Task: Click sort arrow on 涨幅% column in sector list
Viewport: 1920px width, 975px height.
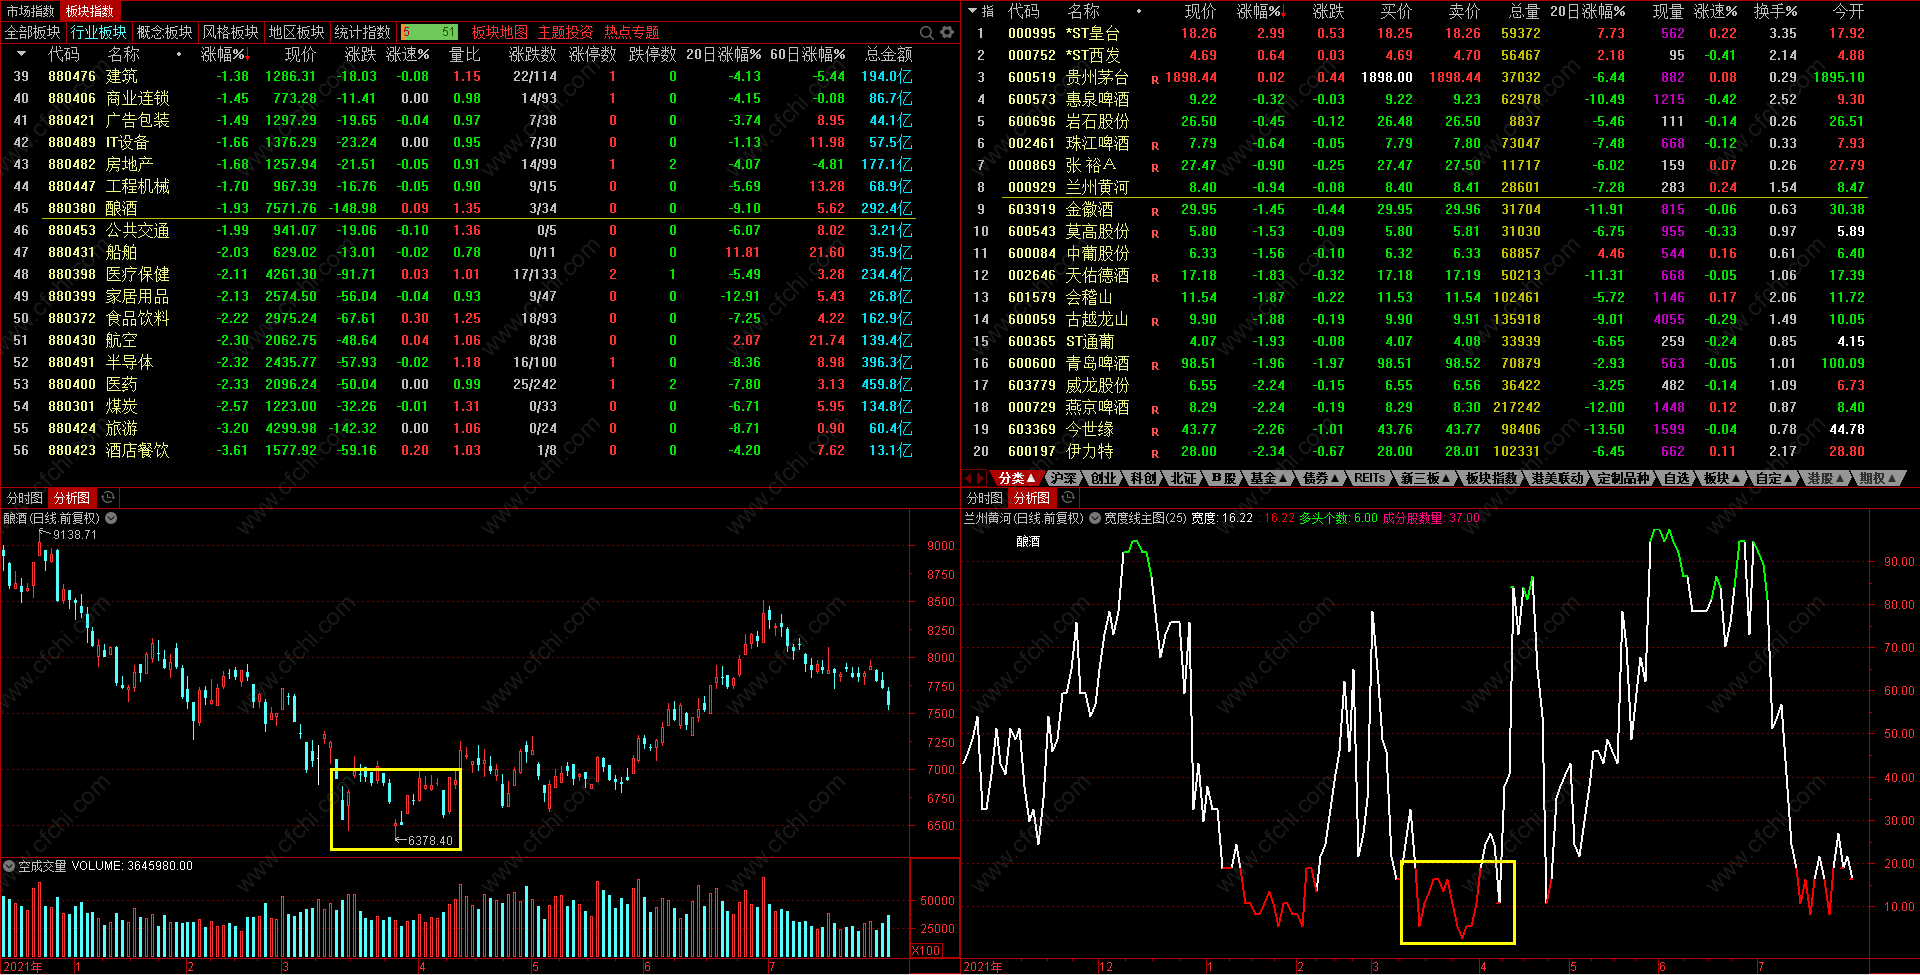Action: pyautogui.click(x=247, y=56)
